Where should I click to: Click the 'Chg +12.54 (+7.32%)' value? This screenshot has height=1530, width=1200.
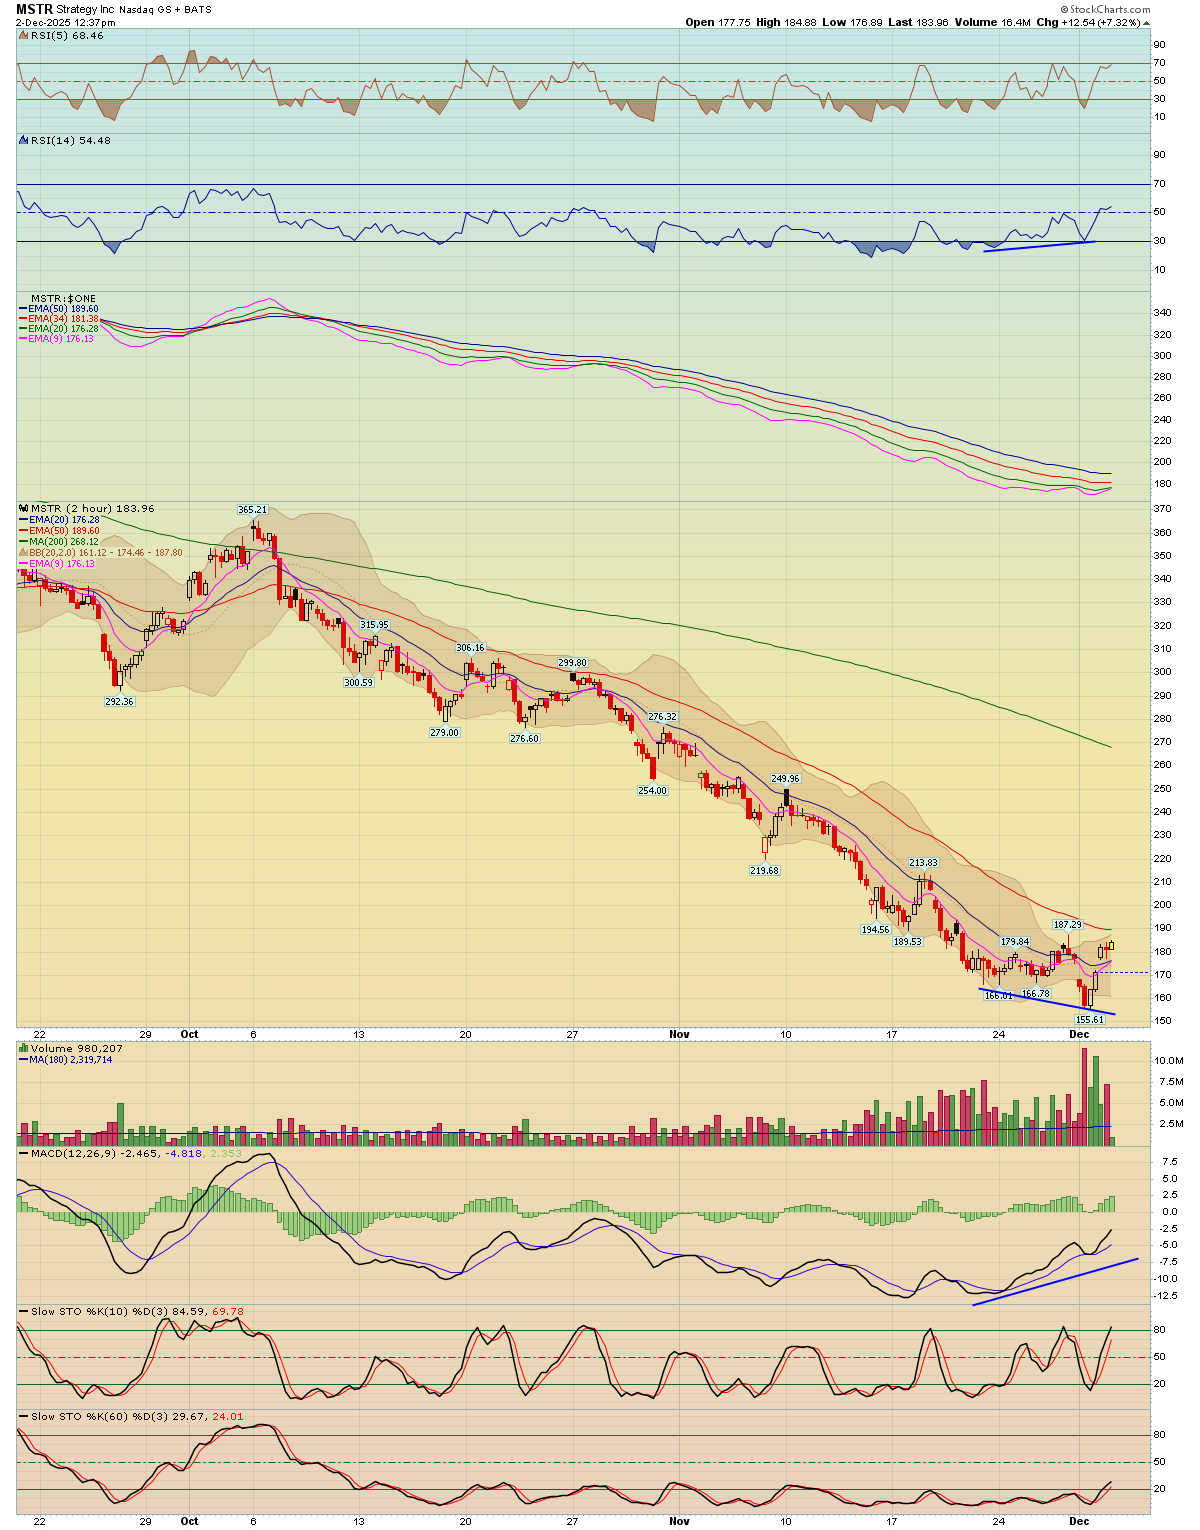tap(1089, 22)
